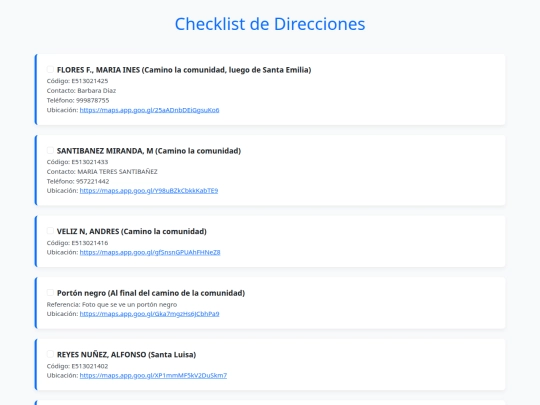The image size is (540, 405).
Task: Check the SANTIBANEZ MIRANDA, M checkbox
Action: pyautogui.click(x=50, y=150)
